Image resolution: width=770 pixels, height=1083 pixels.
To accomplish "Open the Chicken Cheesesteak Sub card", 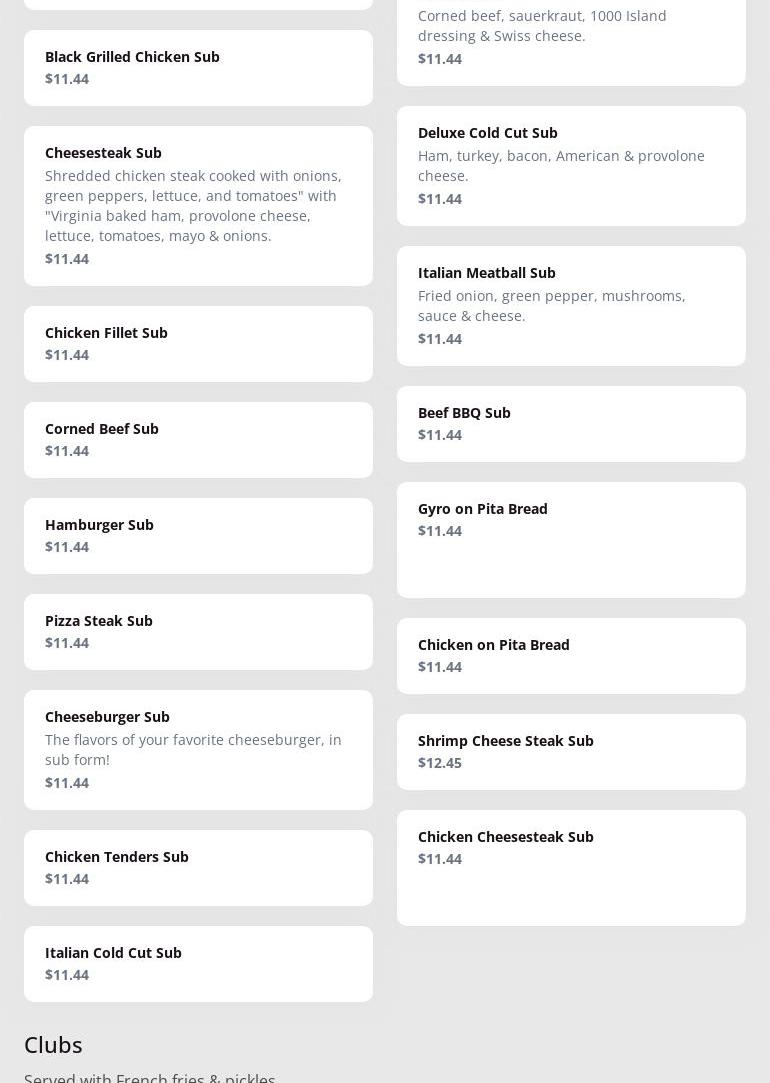I will (571, 867).
